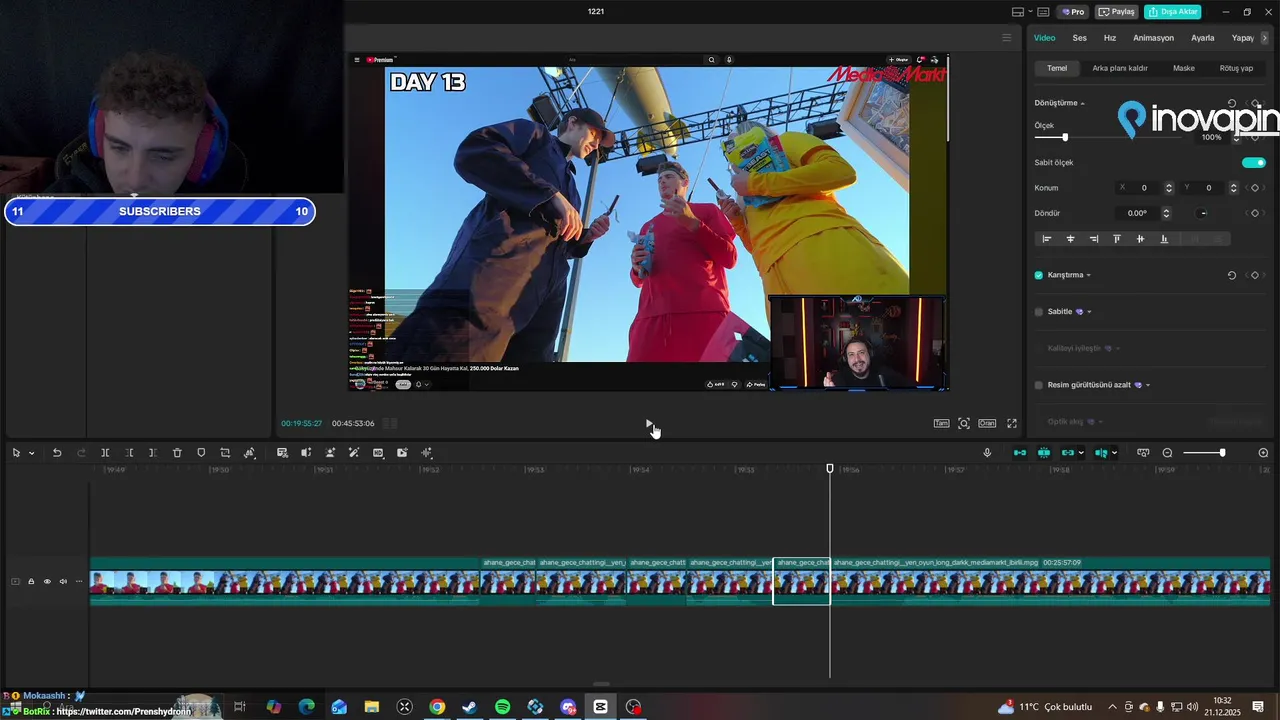Open the timeline preview-axis settings icon
Viewport: 1280px width, 720px height.
(1143, 453)
